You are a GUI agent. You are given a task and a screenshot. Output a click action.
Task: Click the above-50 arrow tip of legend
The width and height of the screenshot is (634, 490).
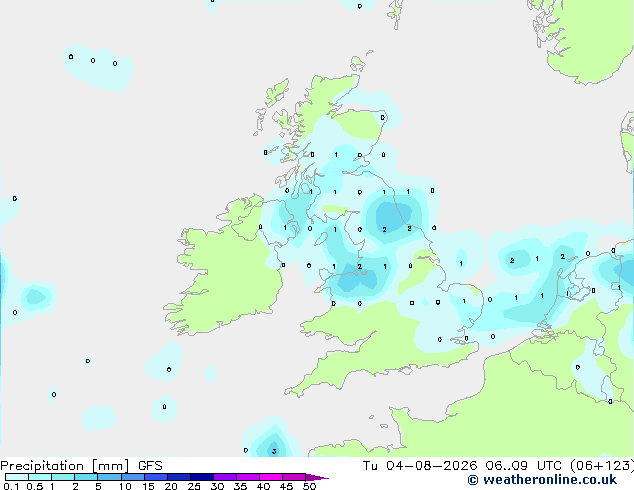(x=317, y=477)
